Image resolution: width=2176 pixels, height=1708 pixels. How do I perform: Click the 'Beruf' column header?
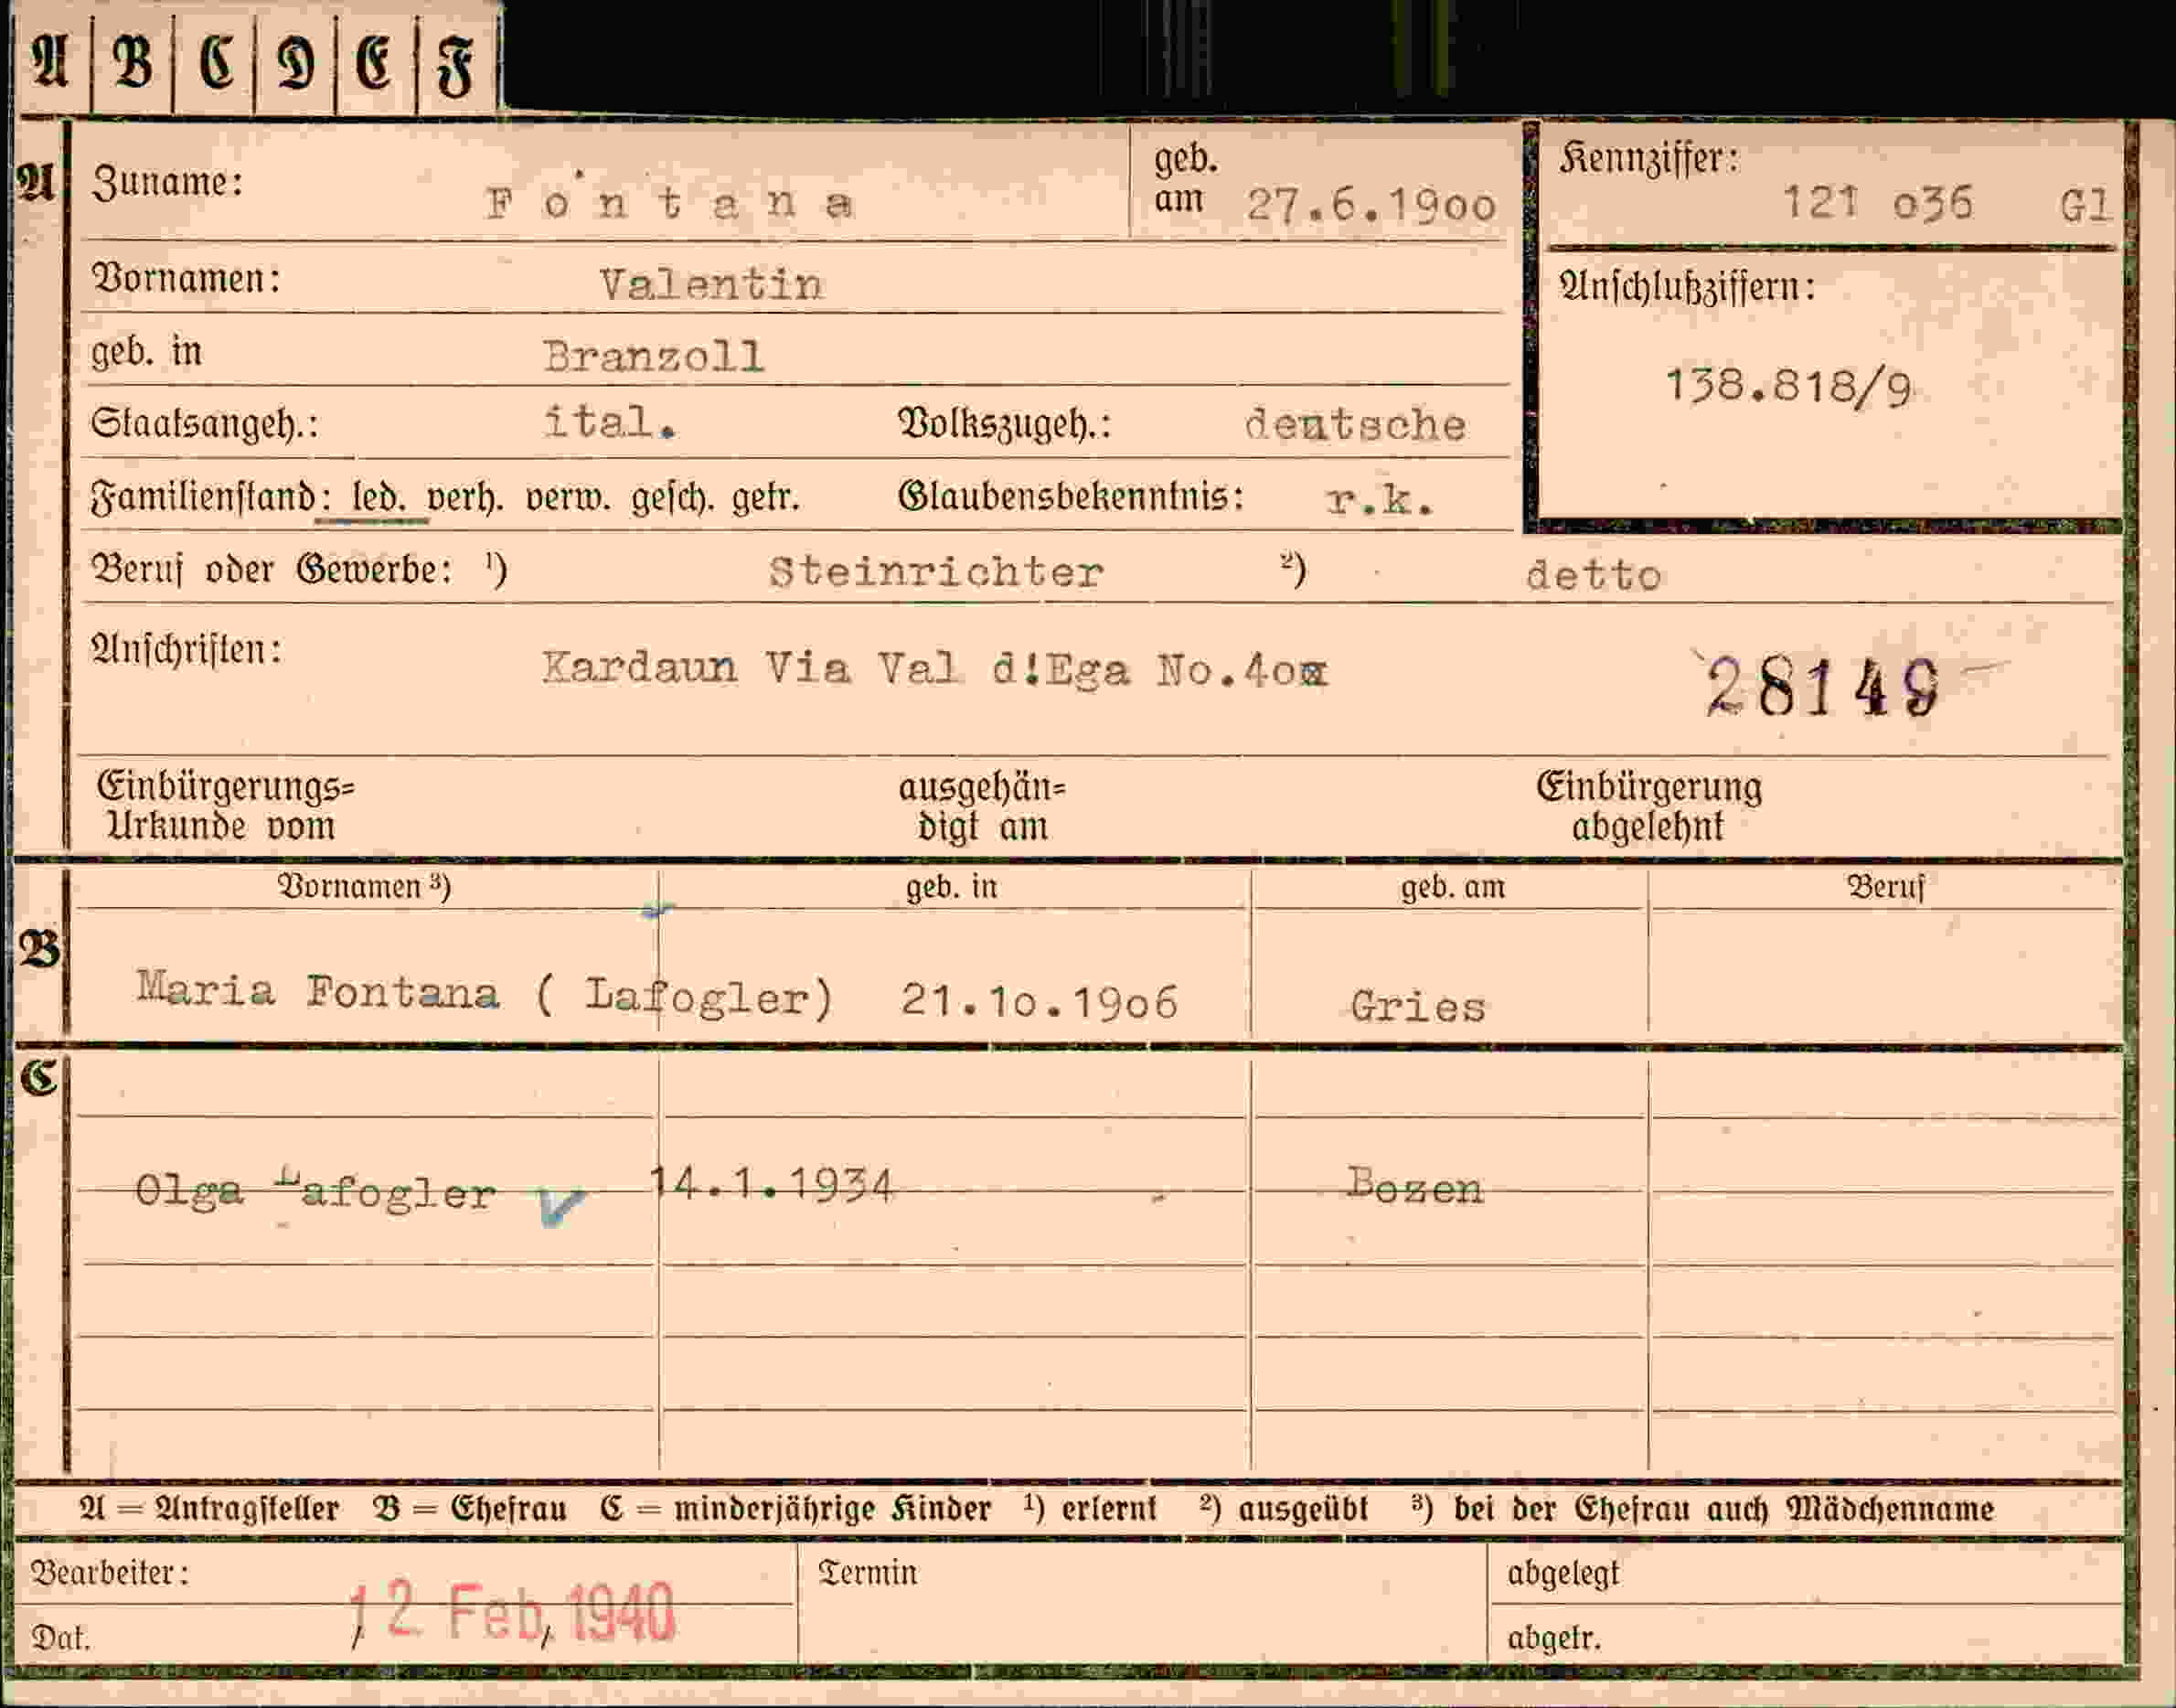click(1885, 887)
